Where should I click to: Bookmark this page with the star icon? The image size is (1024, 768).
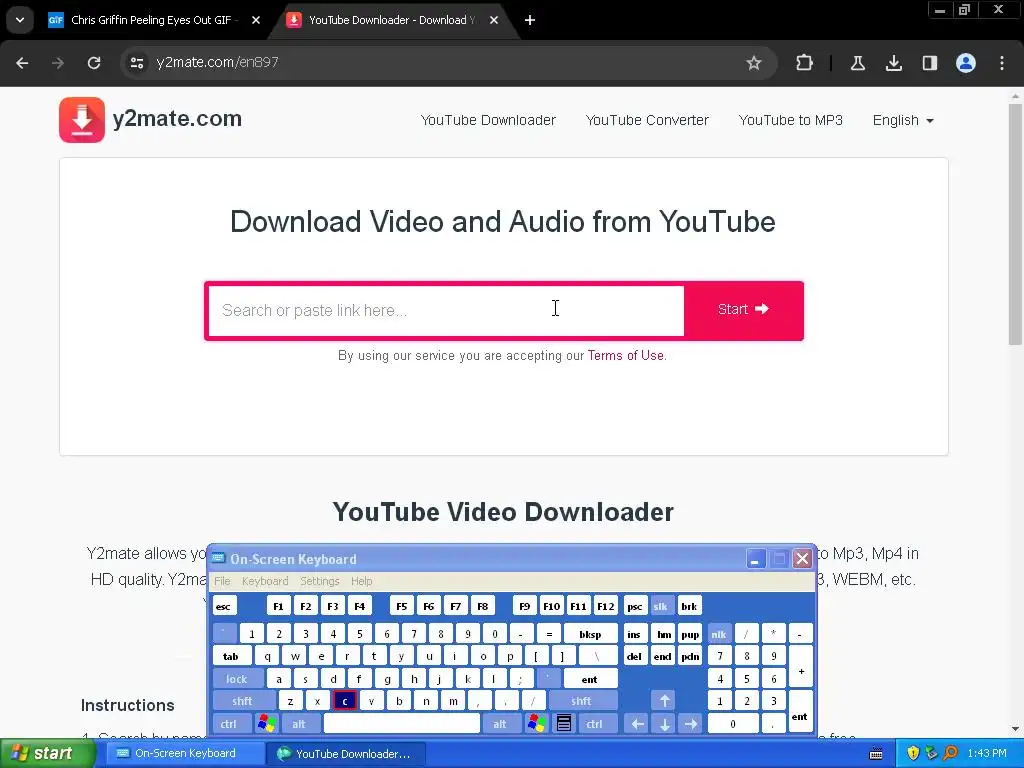click(754, 63)
